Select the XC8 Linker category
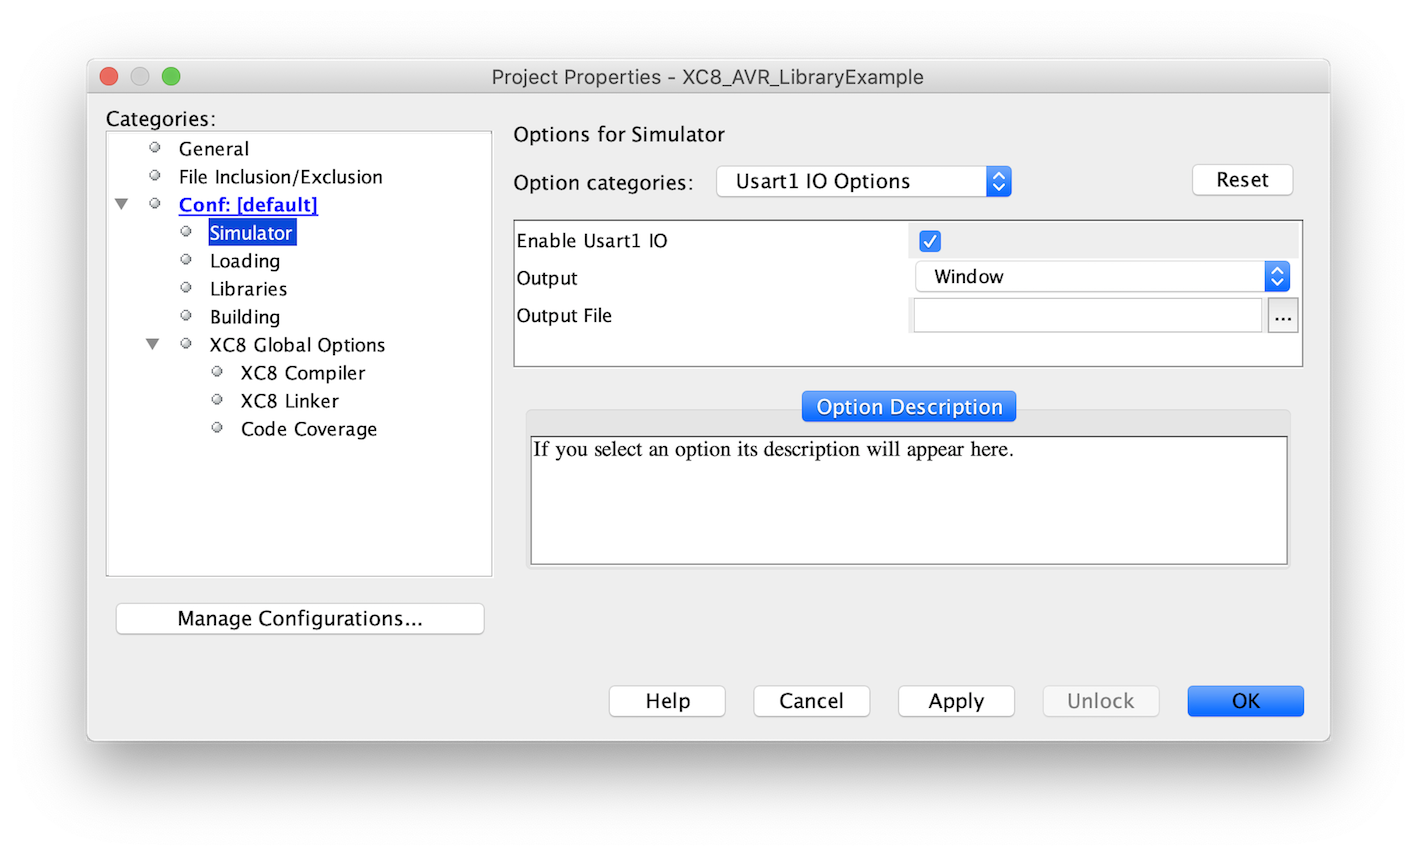This screenshot has width=1417, height=856. tap(289, 401)
